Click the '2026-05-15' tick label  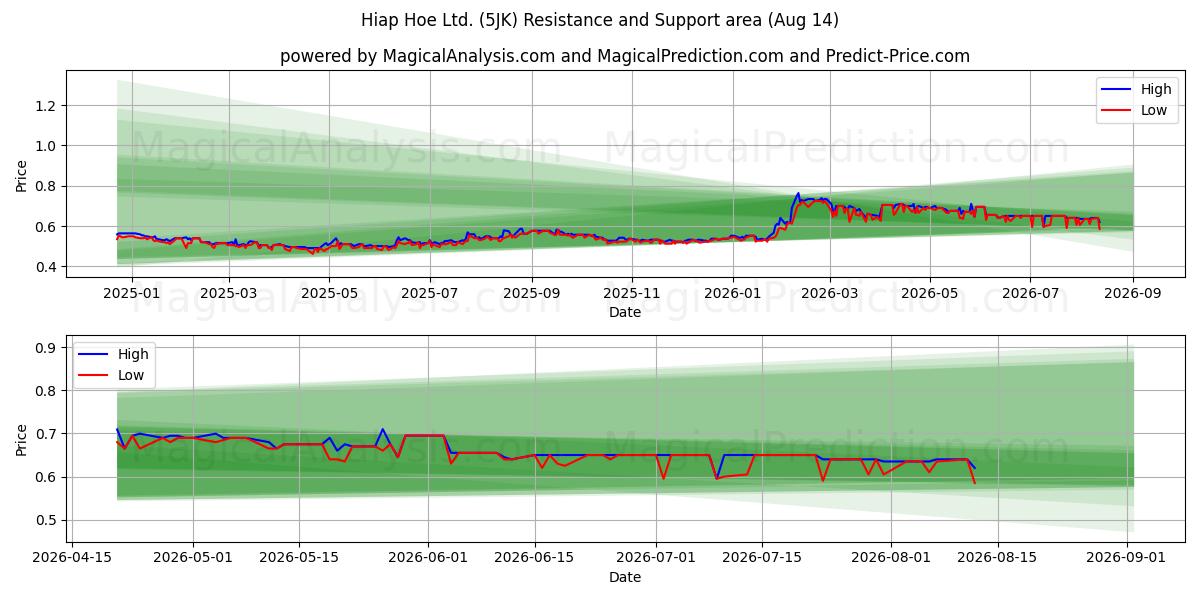(299, 558)
